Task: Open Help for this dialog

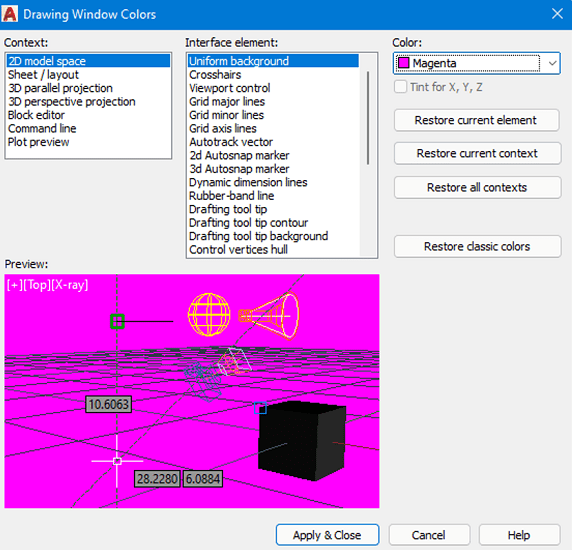Action: [x=519, y=535]
